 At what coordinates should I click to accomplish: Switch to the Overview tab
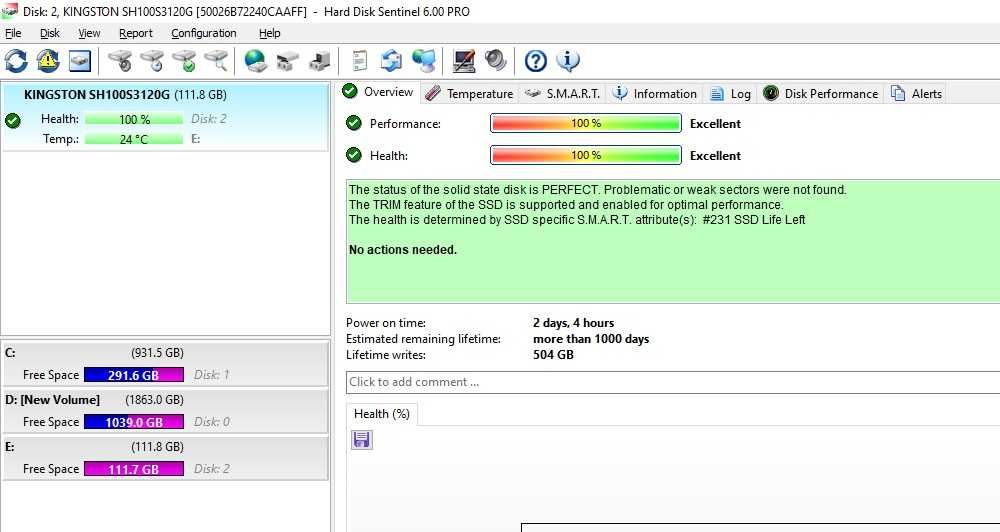click(x=379, y=92)
